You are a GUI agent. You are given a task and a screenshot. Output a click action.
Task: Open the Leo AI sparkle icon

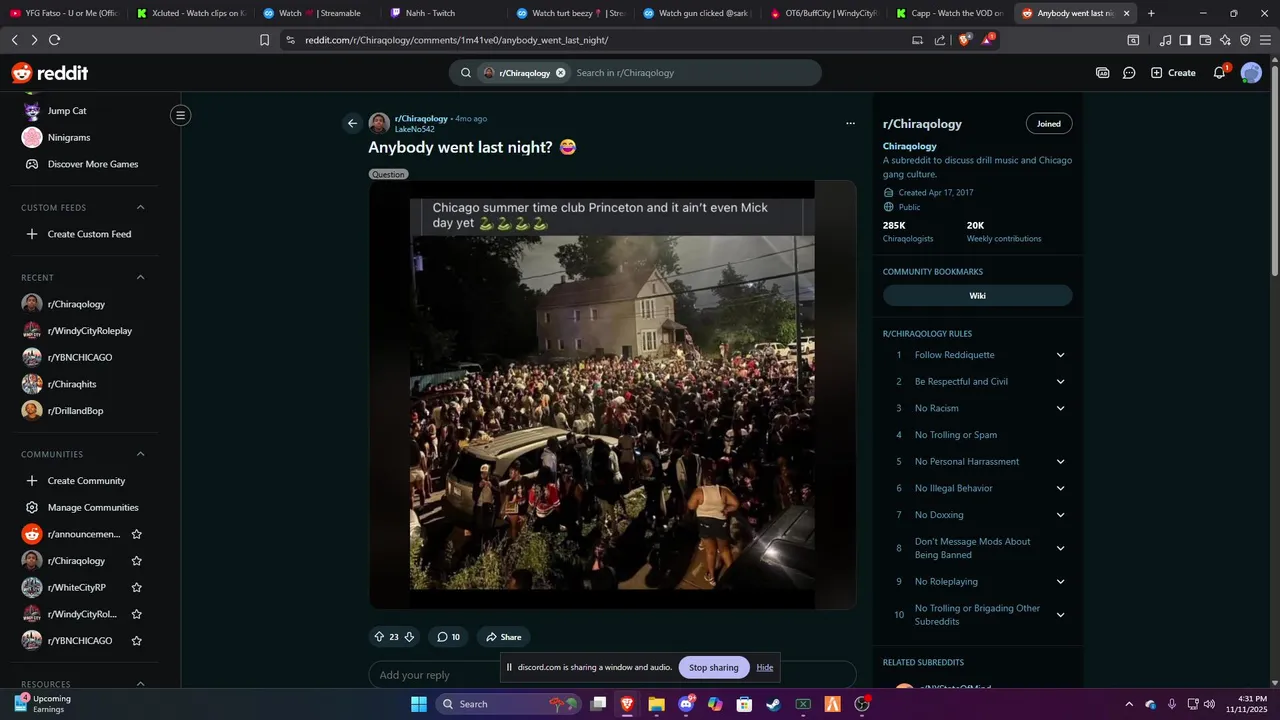[1225, 40]
